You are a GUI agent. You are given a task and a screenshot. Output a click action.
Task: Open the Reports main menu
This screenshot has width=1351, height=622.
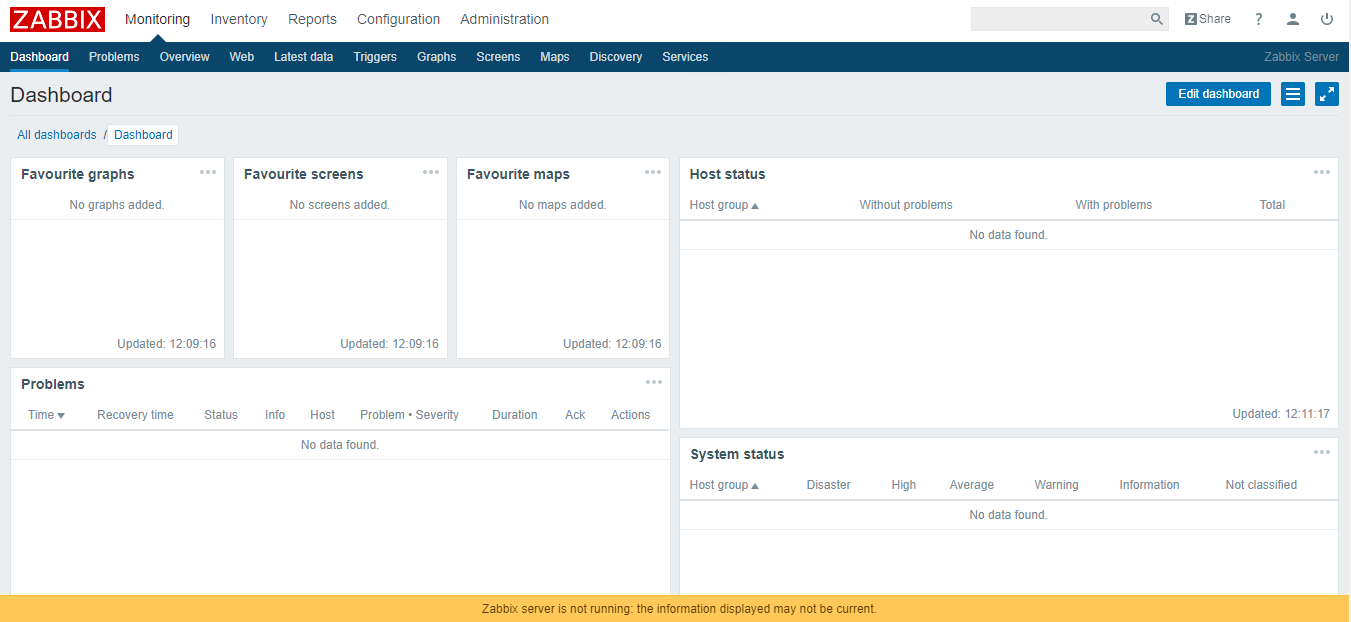(312, 19)
